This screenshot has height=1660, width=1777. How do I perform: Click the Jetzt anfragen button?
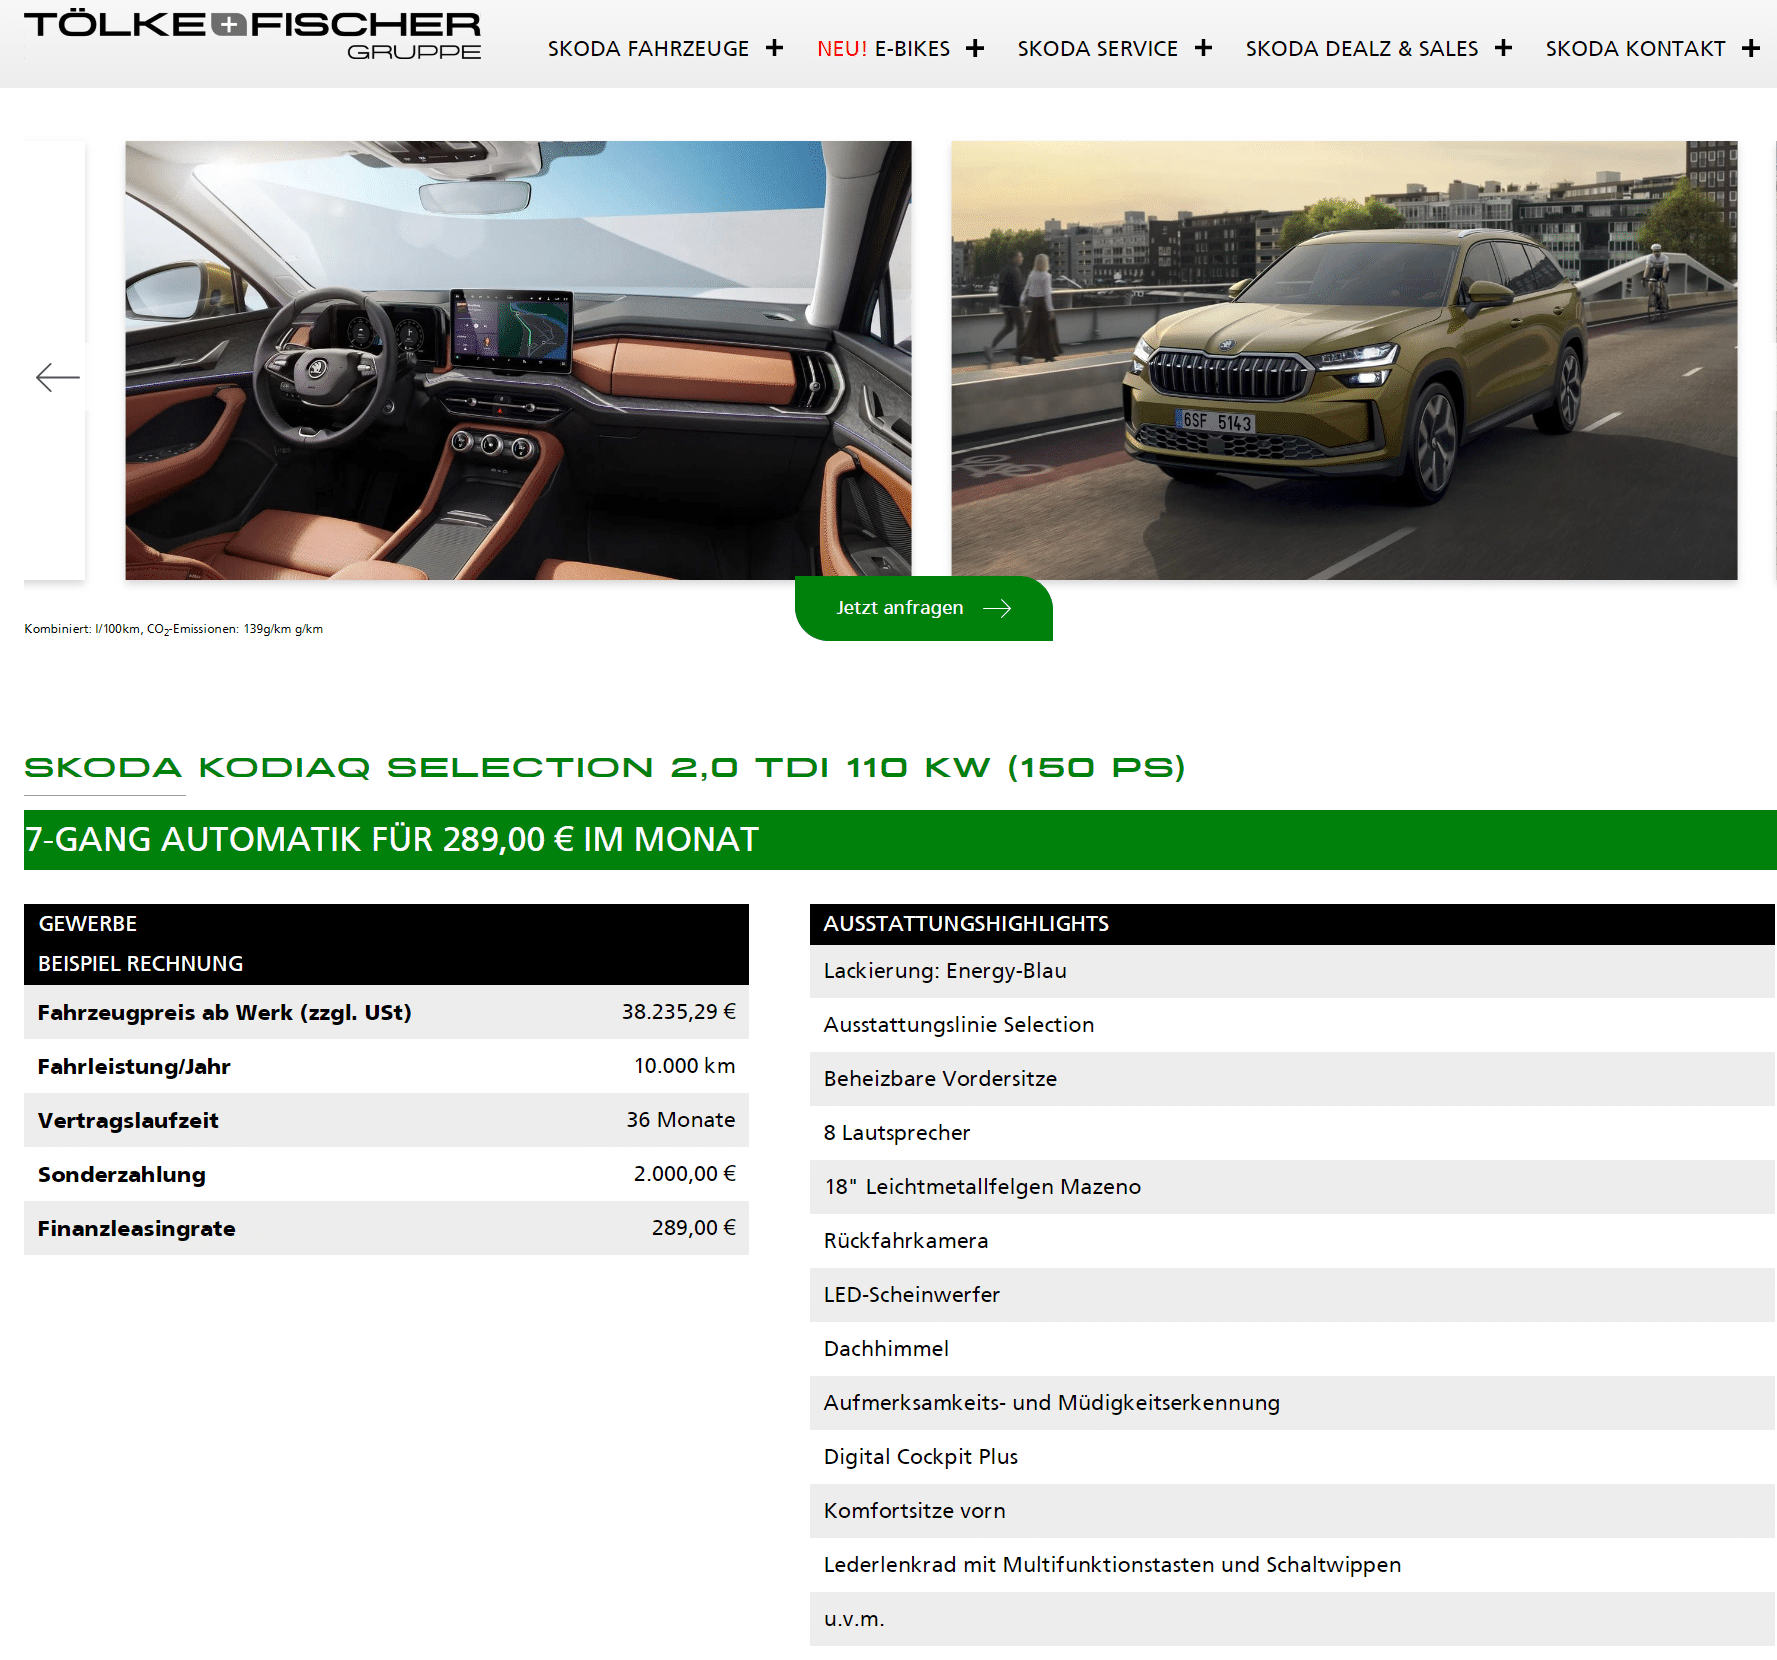tap(924, 608)
